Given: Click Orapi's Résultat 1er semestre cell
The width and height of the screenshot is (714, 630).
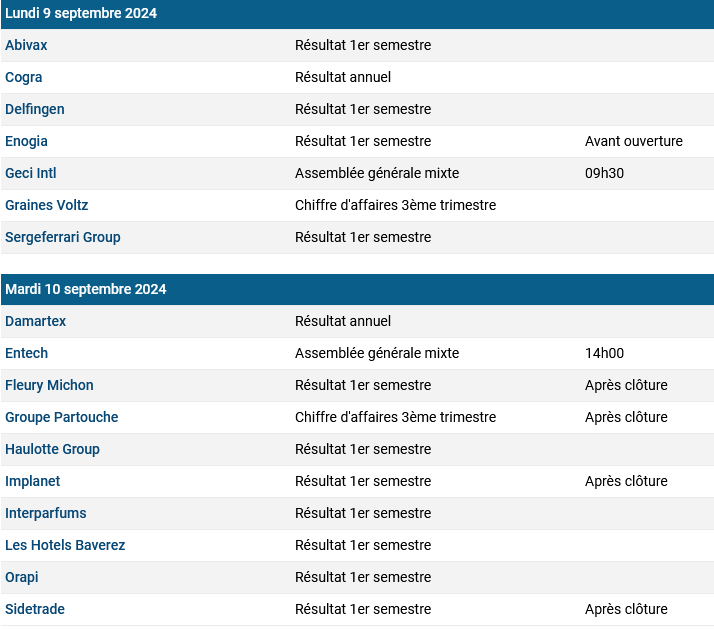Looking at the screenshot, I should point(363,577).
